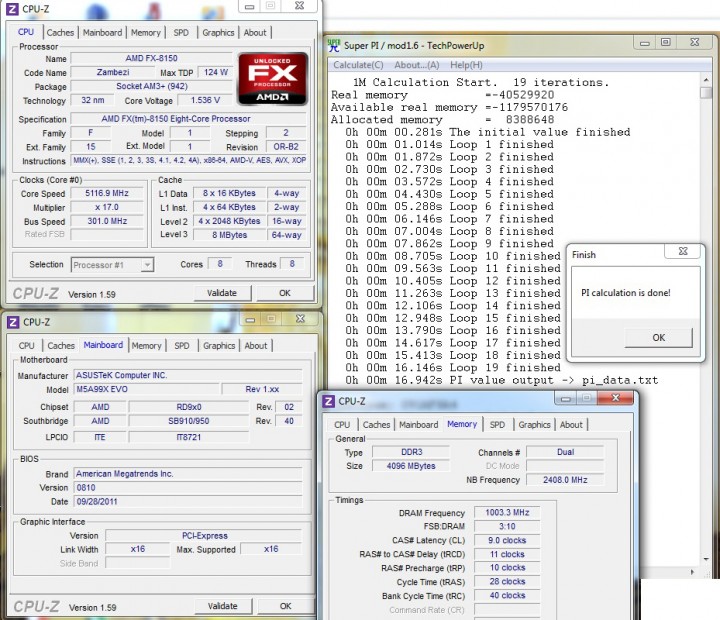This screenshot has height=620, width=720.
Task: Open Graphics tab in Memory CPU-Z window
Action: point(534,425)
